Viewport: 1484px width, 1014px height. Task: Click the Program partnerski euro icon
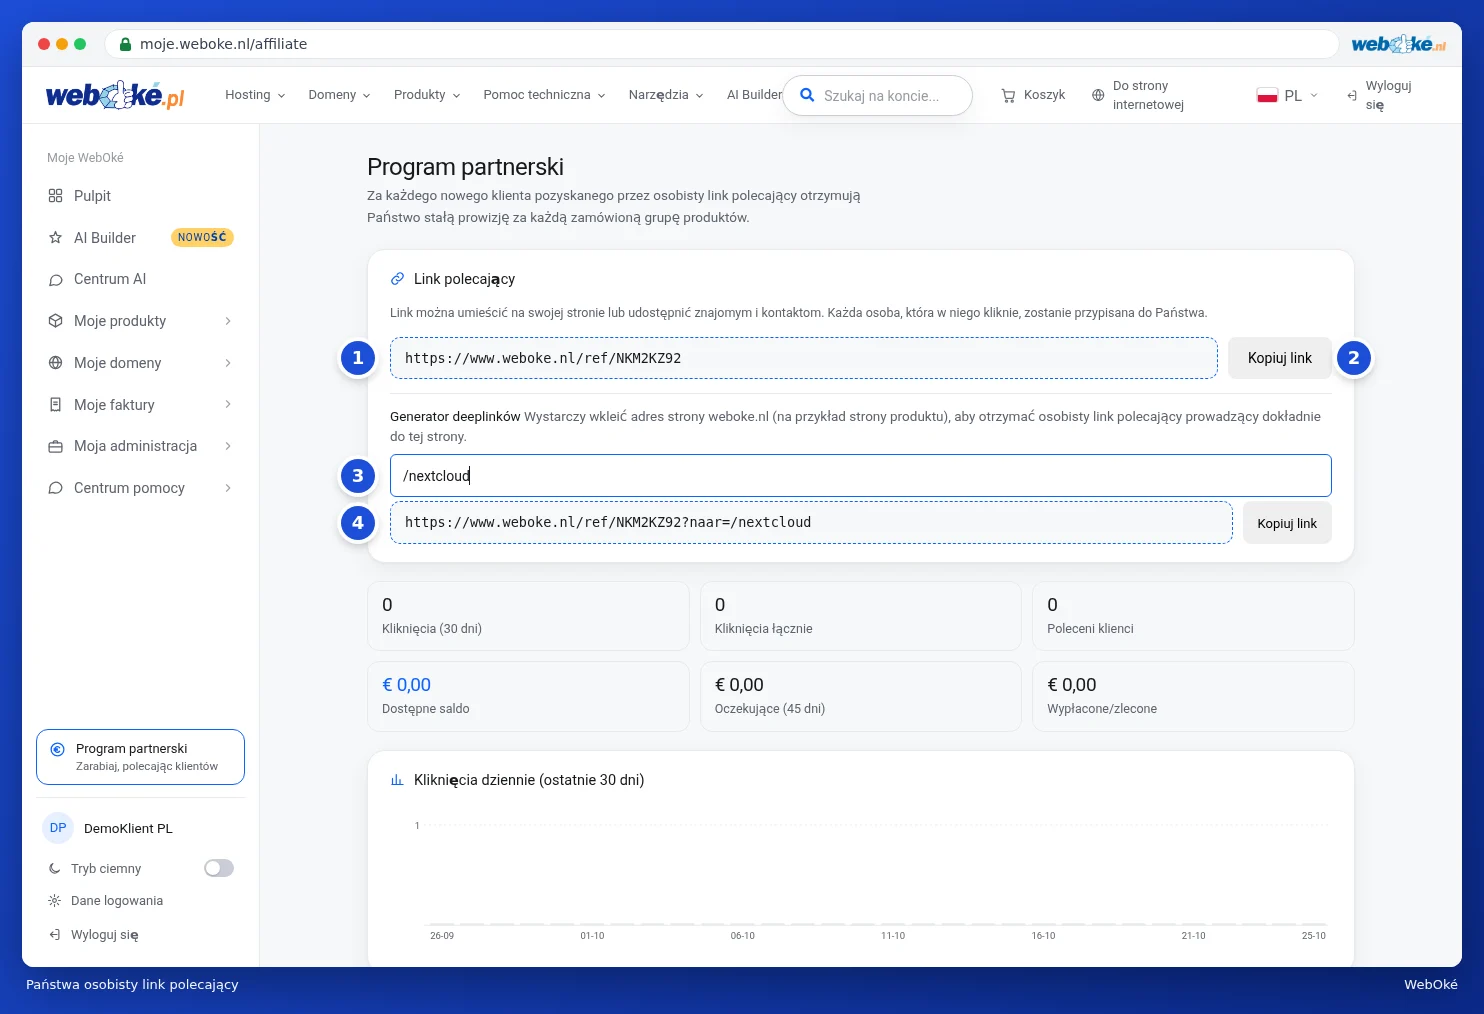tap(57, 749)
